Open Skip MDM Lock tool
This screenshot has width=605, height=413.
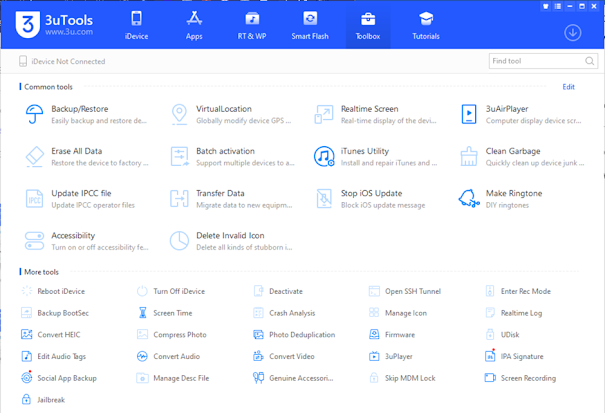[x=402, y=378]
